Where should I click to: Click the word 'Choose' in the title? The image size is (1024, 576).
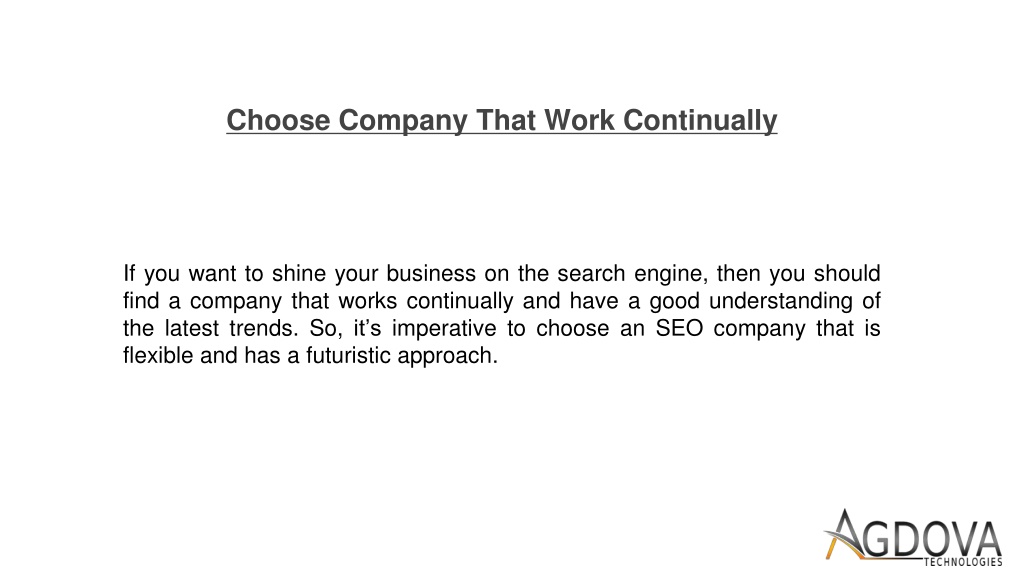(278, 120)
